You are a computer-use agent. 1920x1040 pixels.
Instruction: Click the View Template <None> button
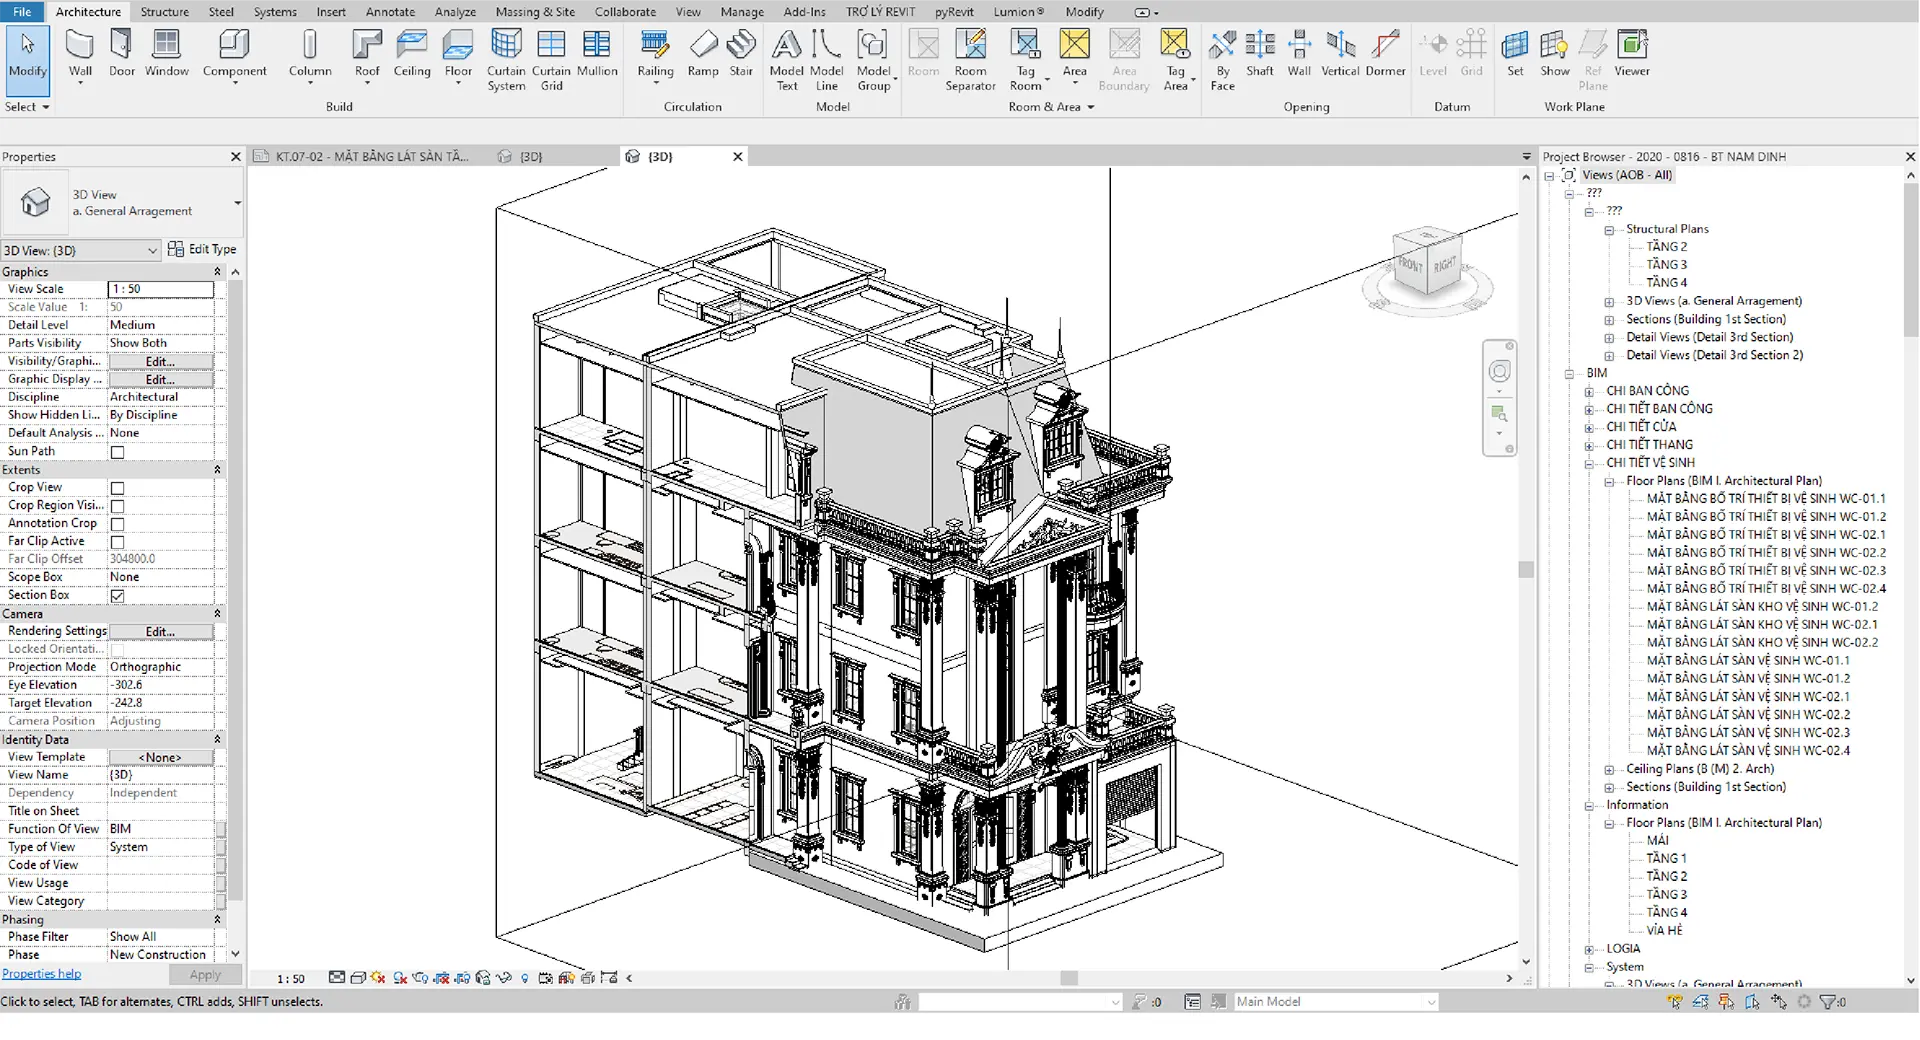point(160,757)
